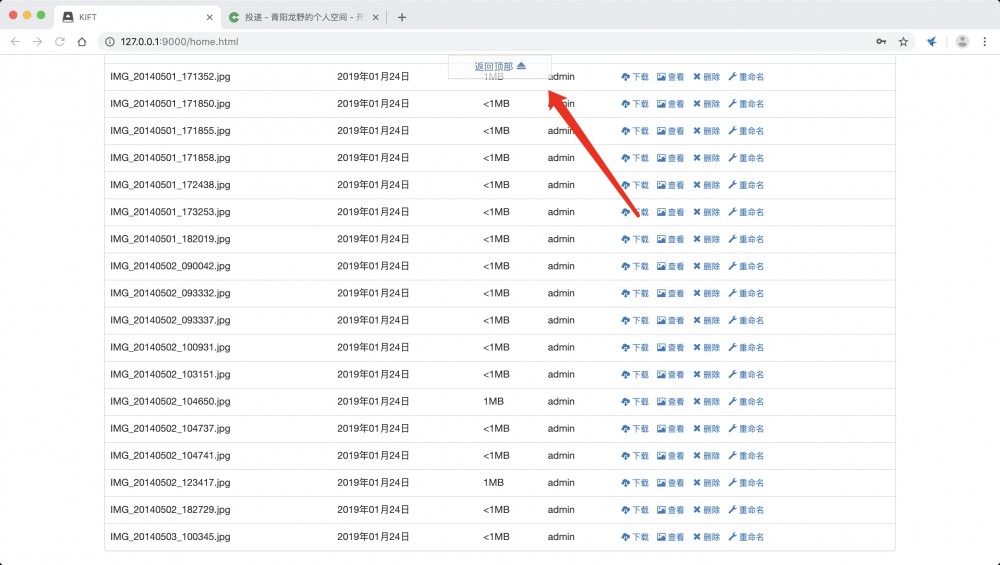The image size is (1000, 565).
Task: Open a new browser tab
Action: click(402, 17)
